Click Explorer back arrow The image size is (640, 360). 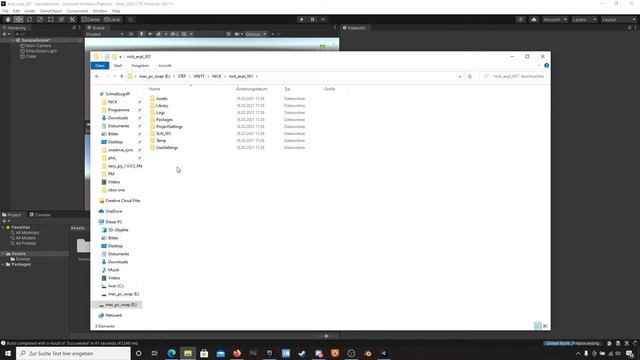pos(97,76)
